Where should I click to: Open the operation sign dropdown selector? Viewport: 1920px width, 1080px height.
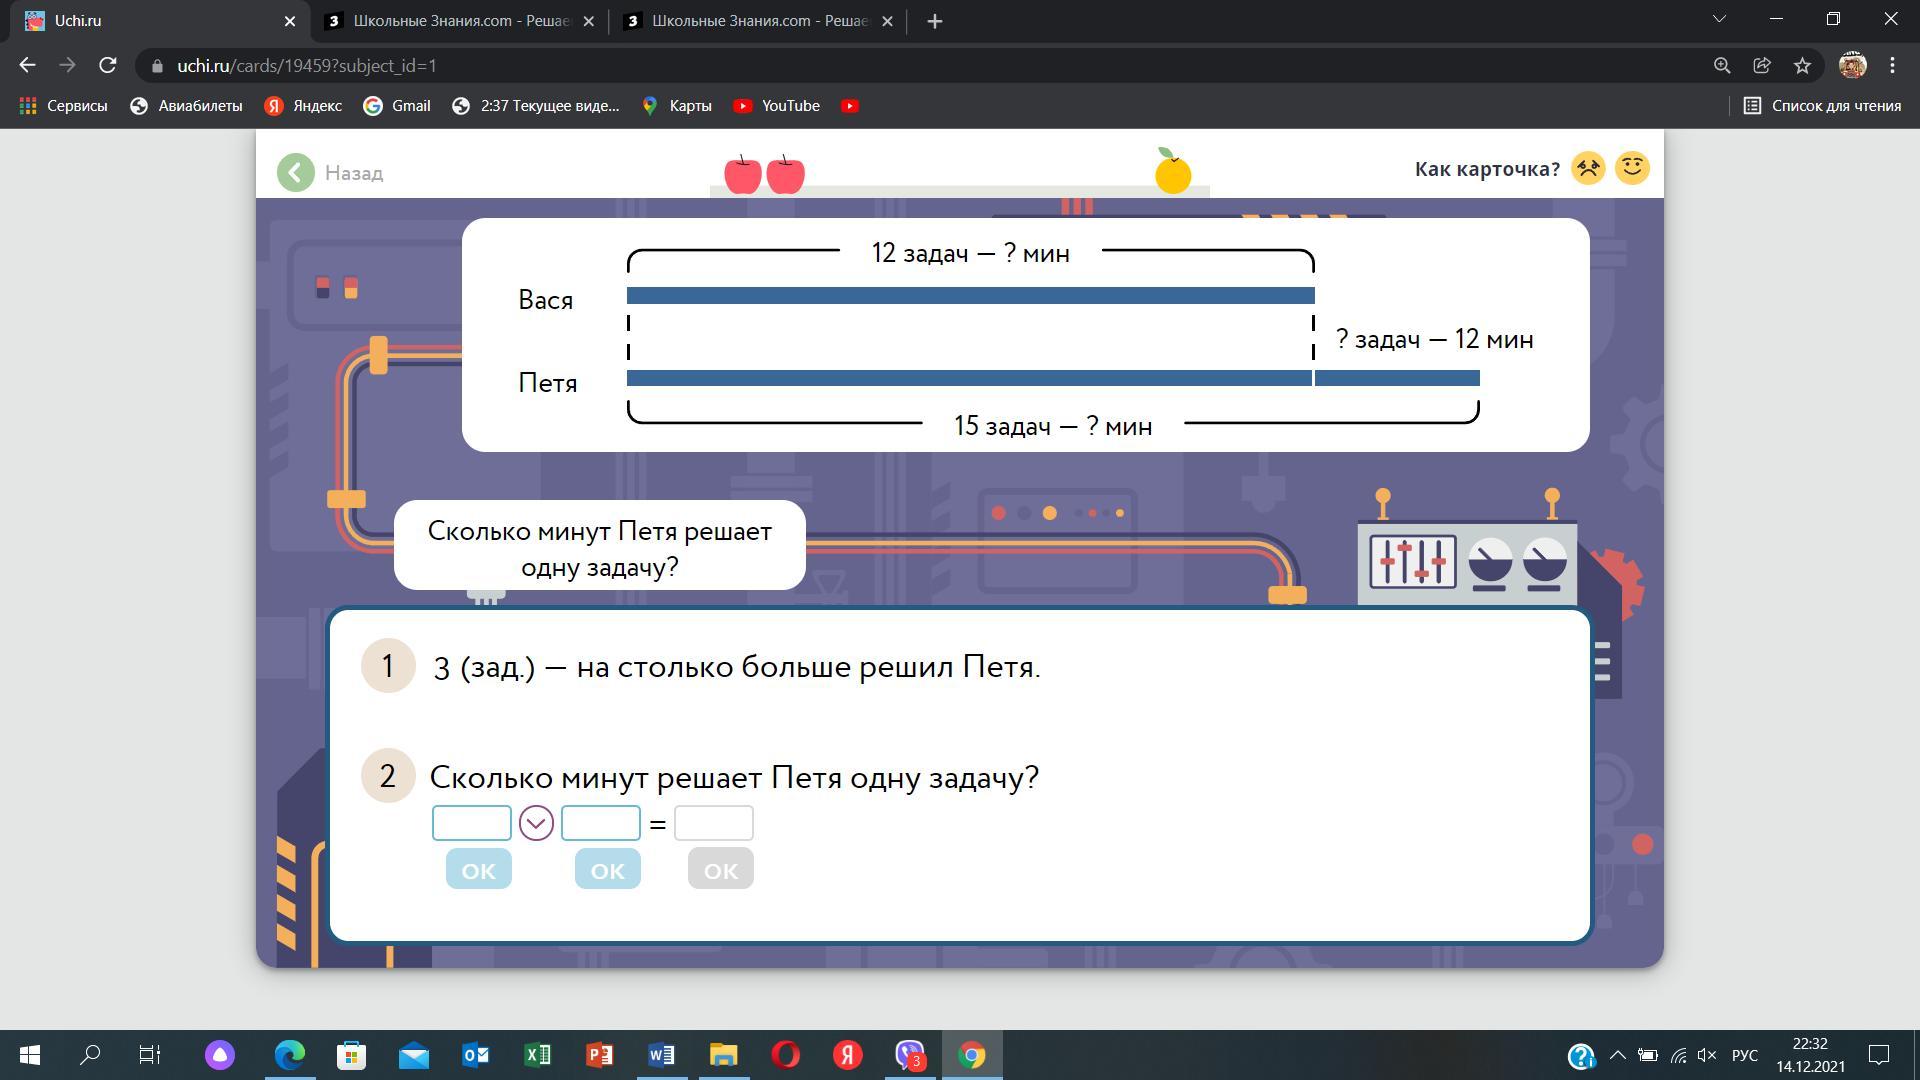(x=536, y=823)
